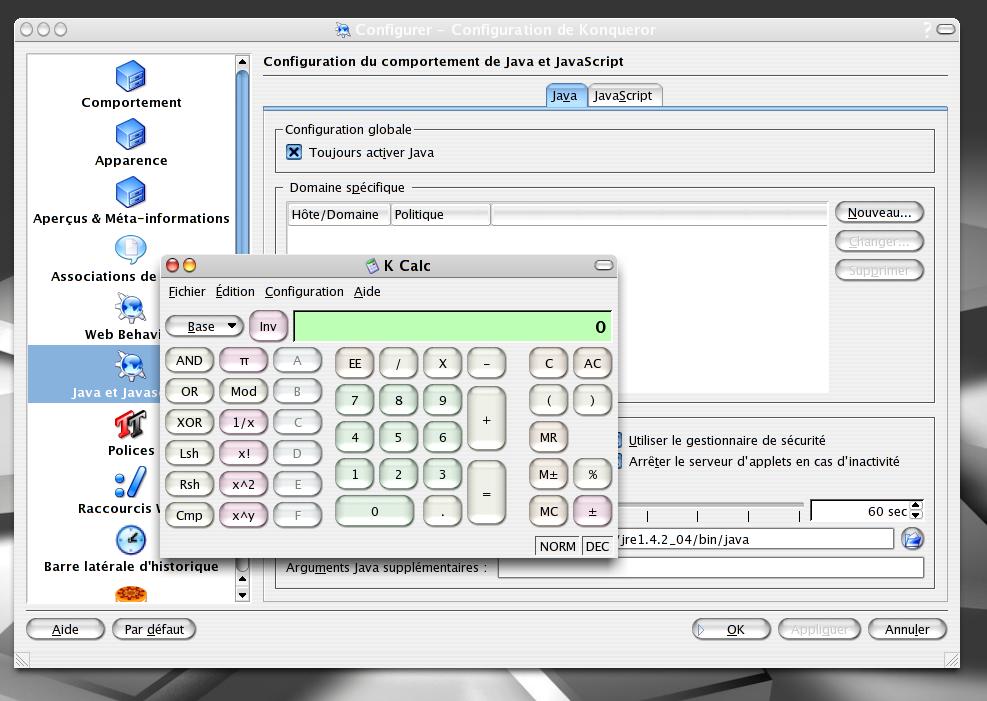Click the KCalc green display field
987x701 pixels.
click(x=452, y=327)
